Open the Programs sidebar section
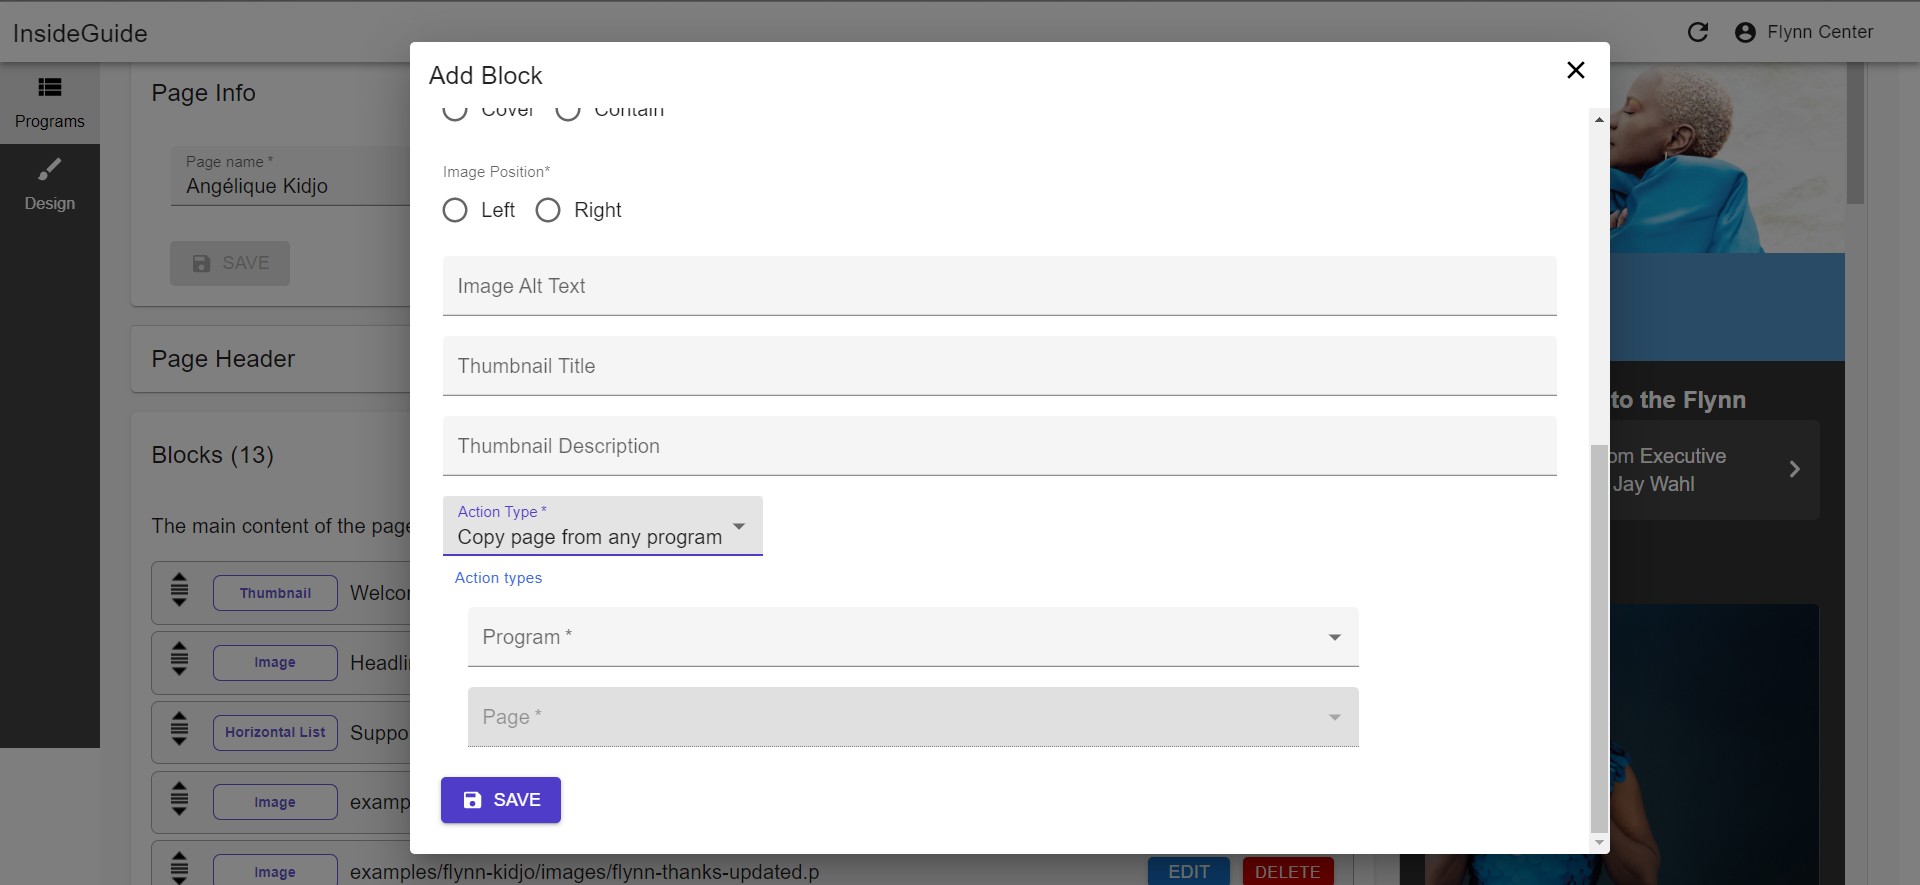Viewport: 1920px width, 885px height. [x=49, y=103]
